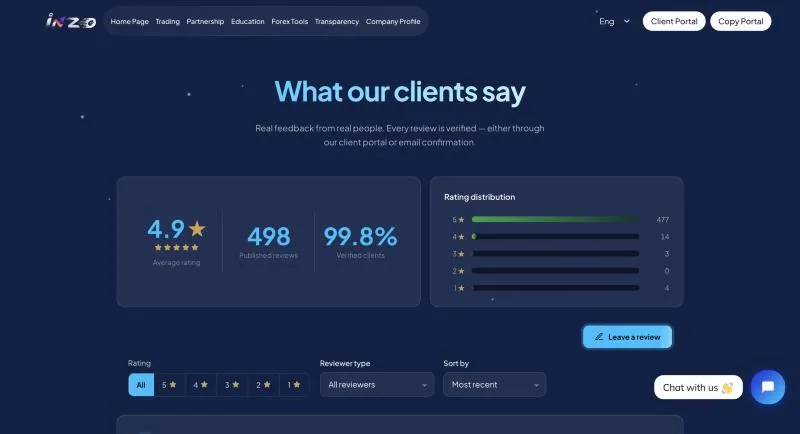Screen dimensions: 800x434
Task: Open the Most recent sort dropdown
Action: point(494,385)
